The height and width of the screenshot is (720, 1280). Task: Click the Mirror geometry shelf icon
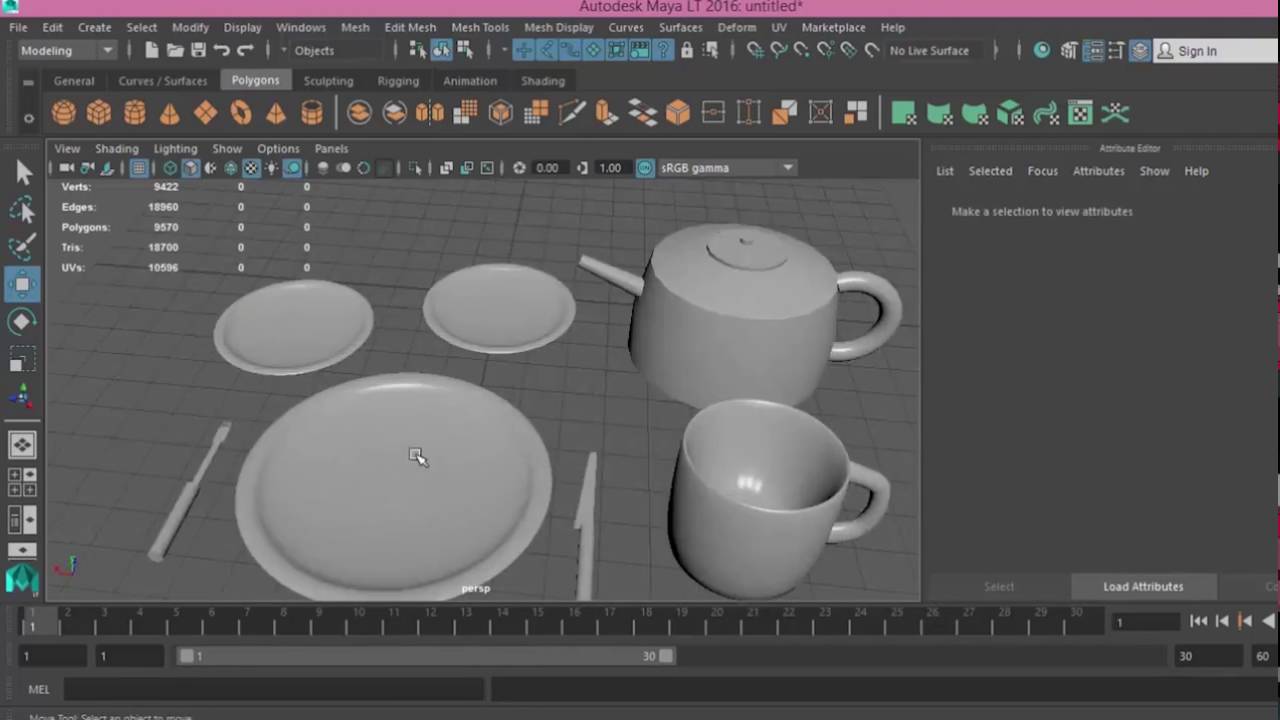point(430,113)
